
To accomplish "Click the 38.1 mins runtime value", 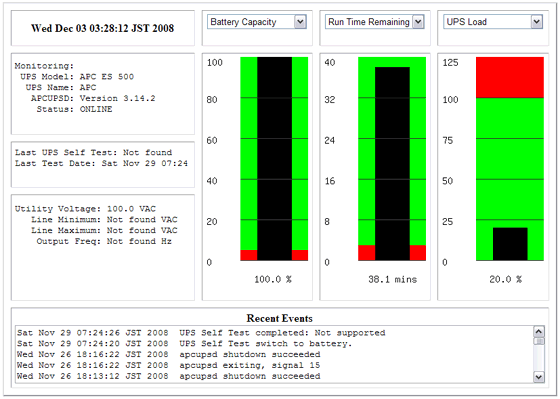I will [x=392, y=279].
